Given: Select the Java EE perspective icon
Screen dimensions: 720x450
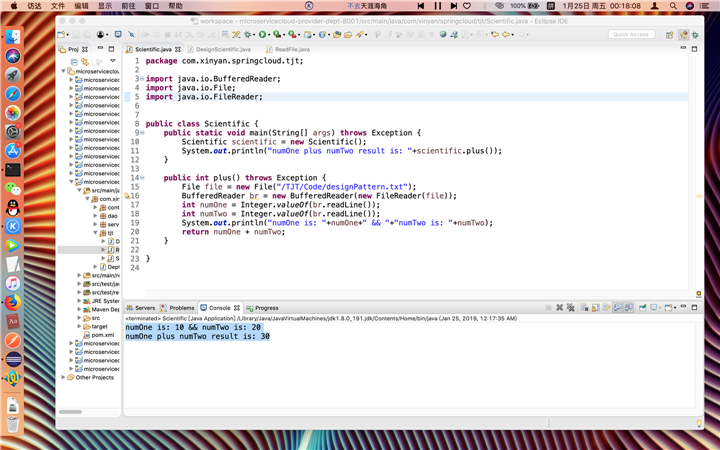Looking at the screenshot, I should tap(683, 35).
